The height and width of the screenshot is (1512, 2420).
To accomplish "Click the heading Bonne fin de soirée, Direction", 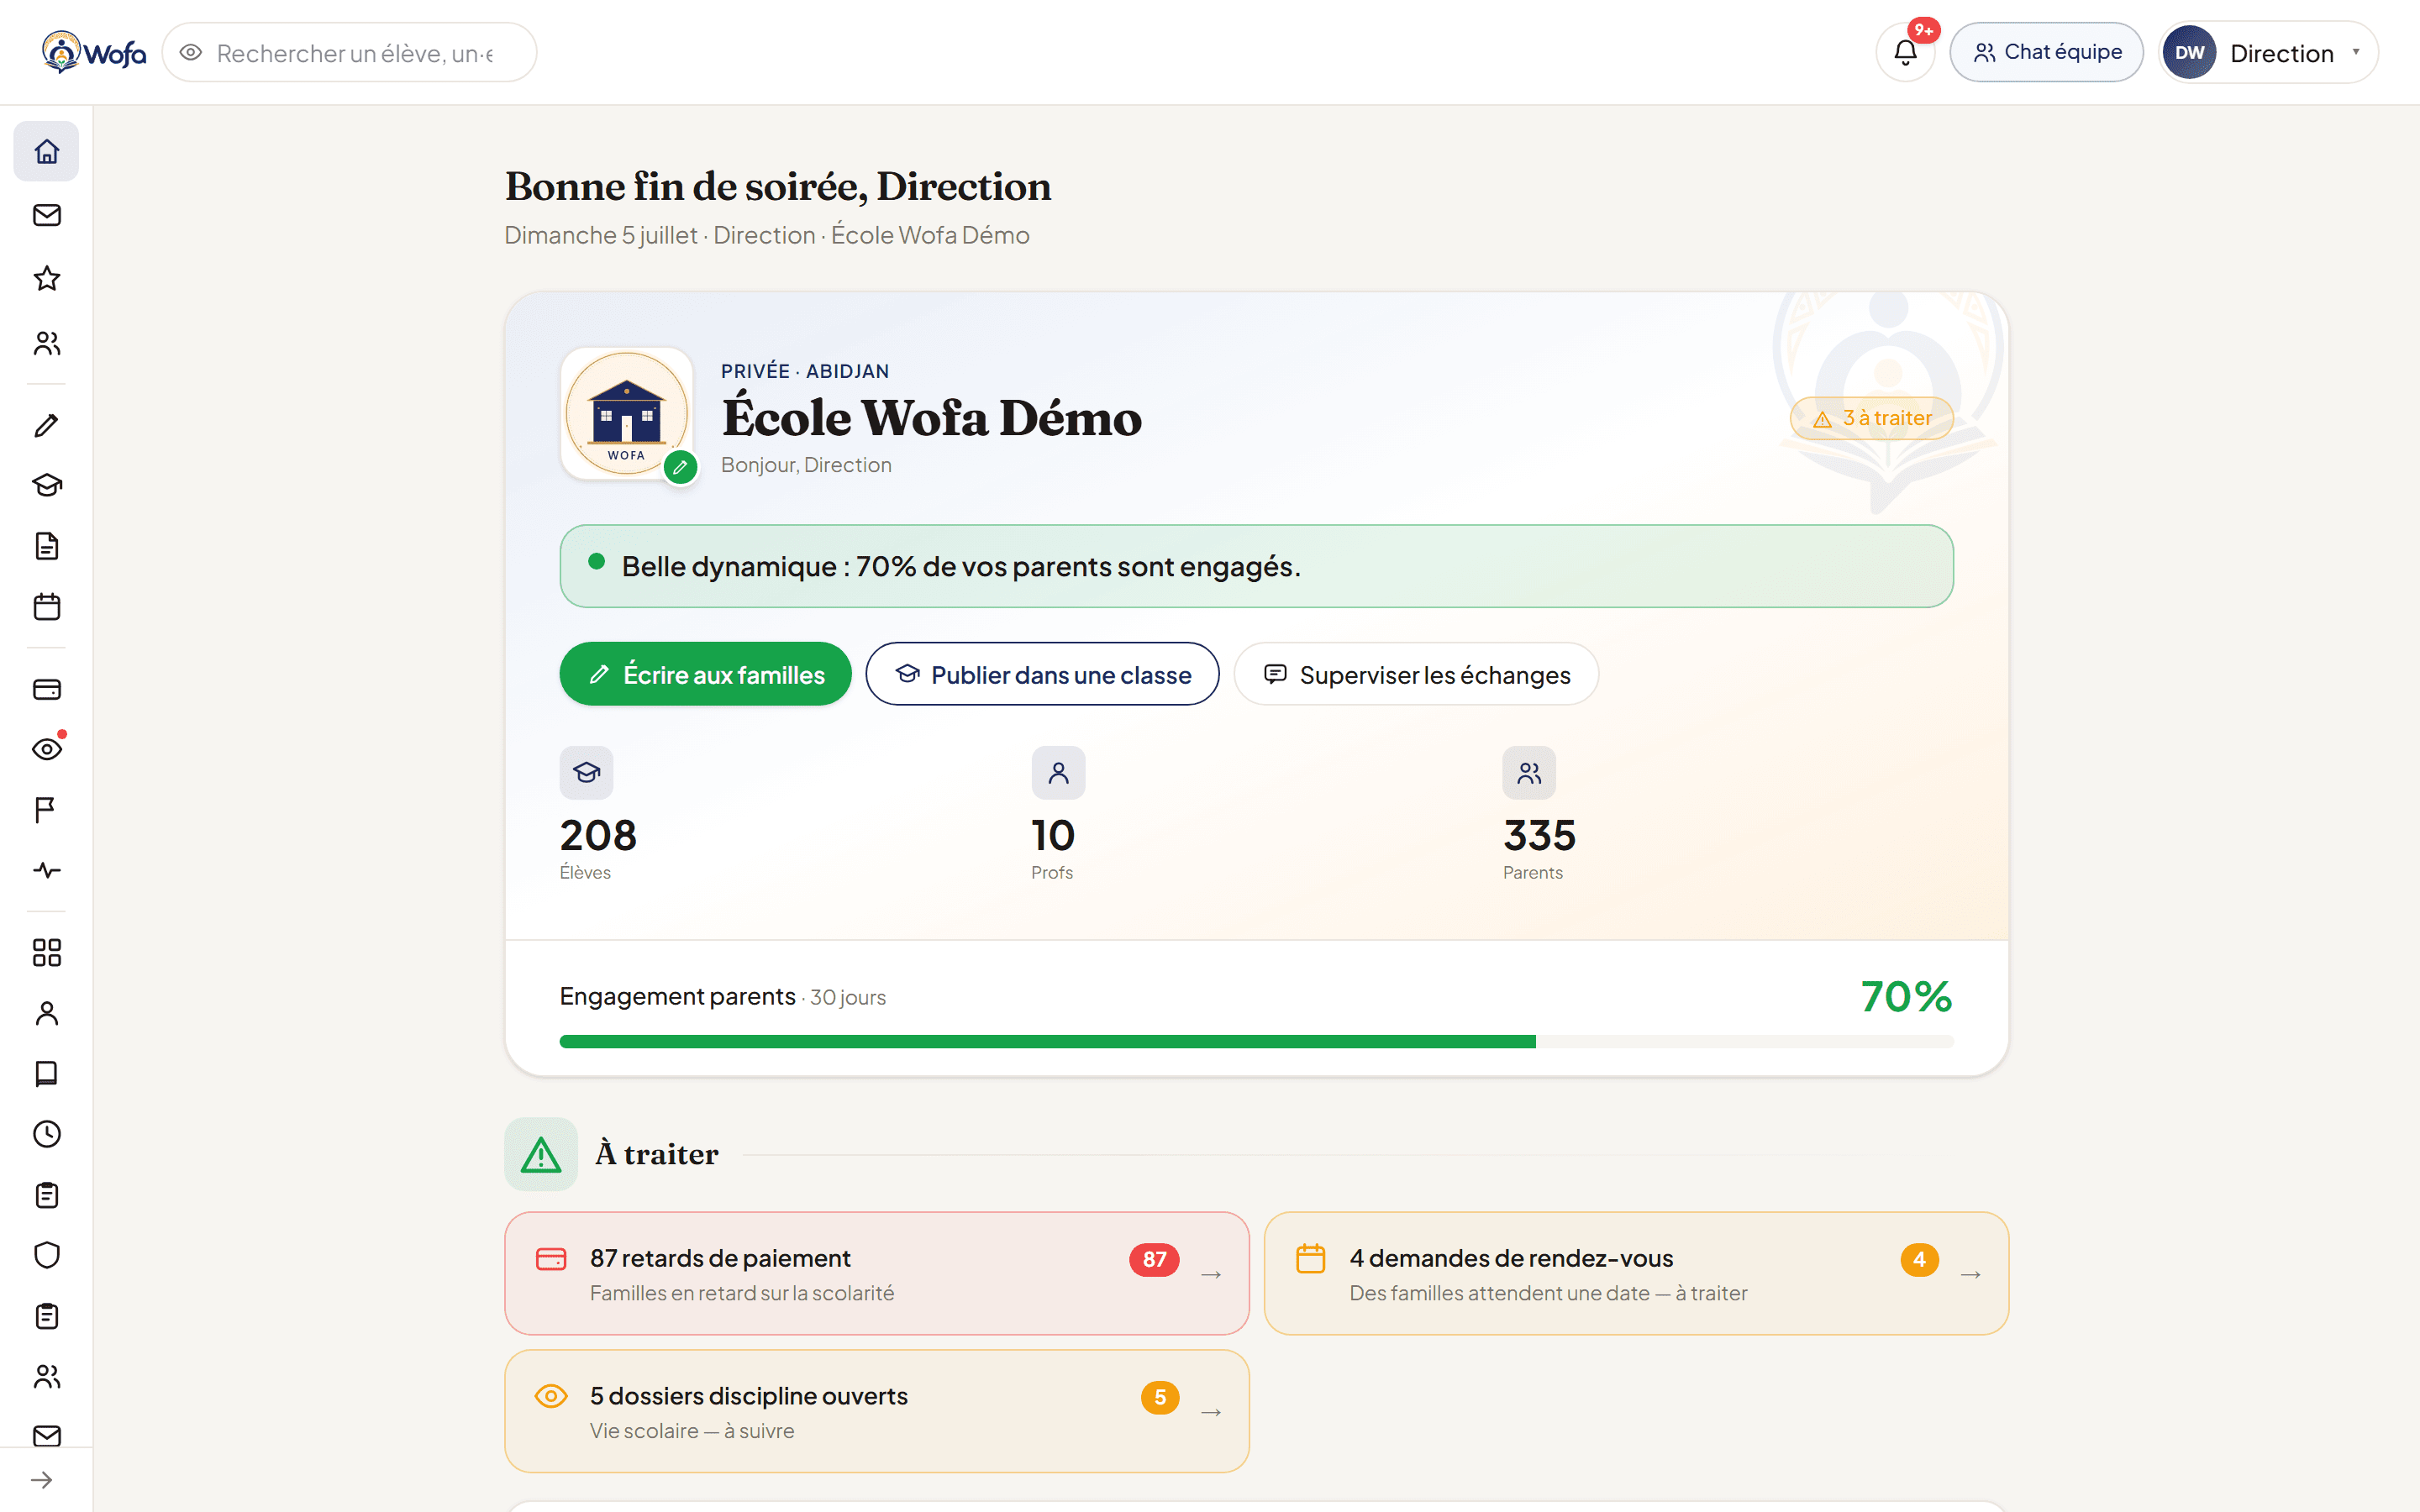I will pos(778,186).
